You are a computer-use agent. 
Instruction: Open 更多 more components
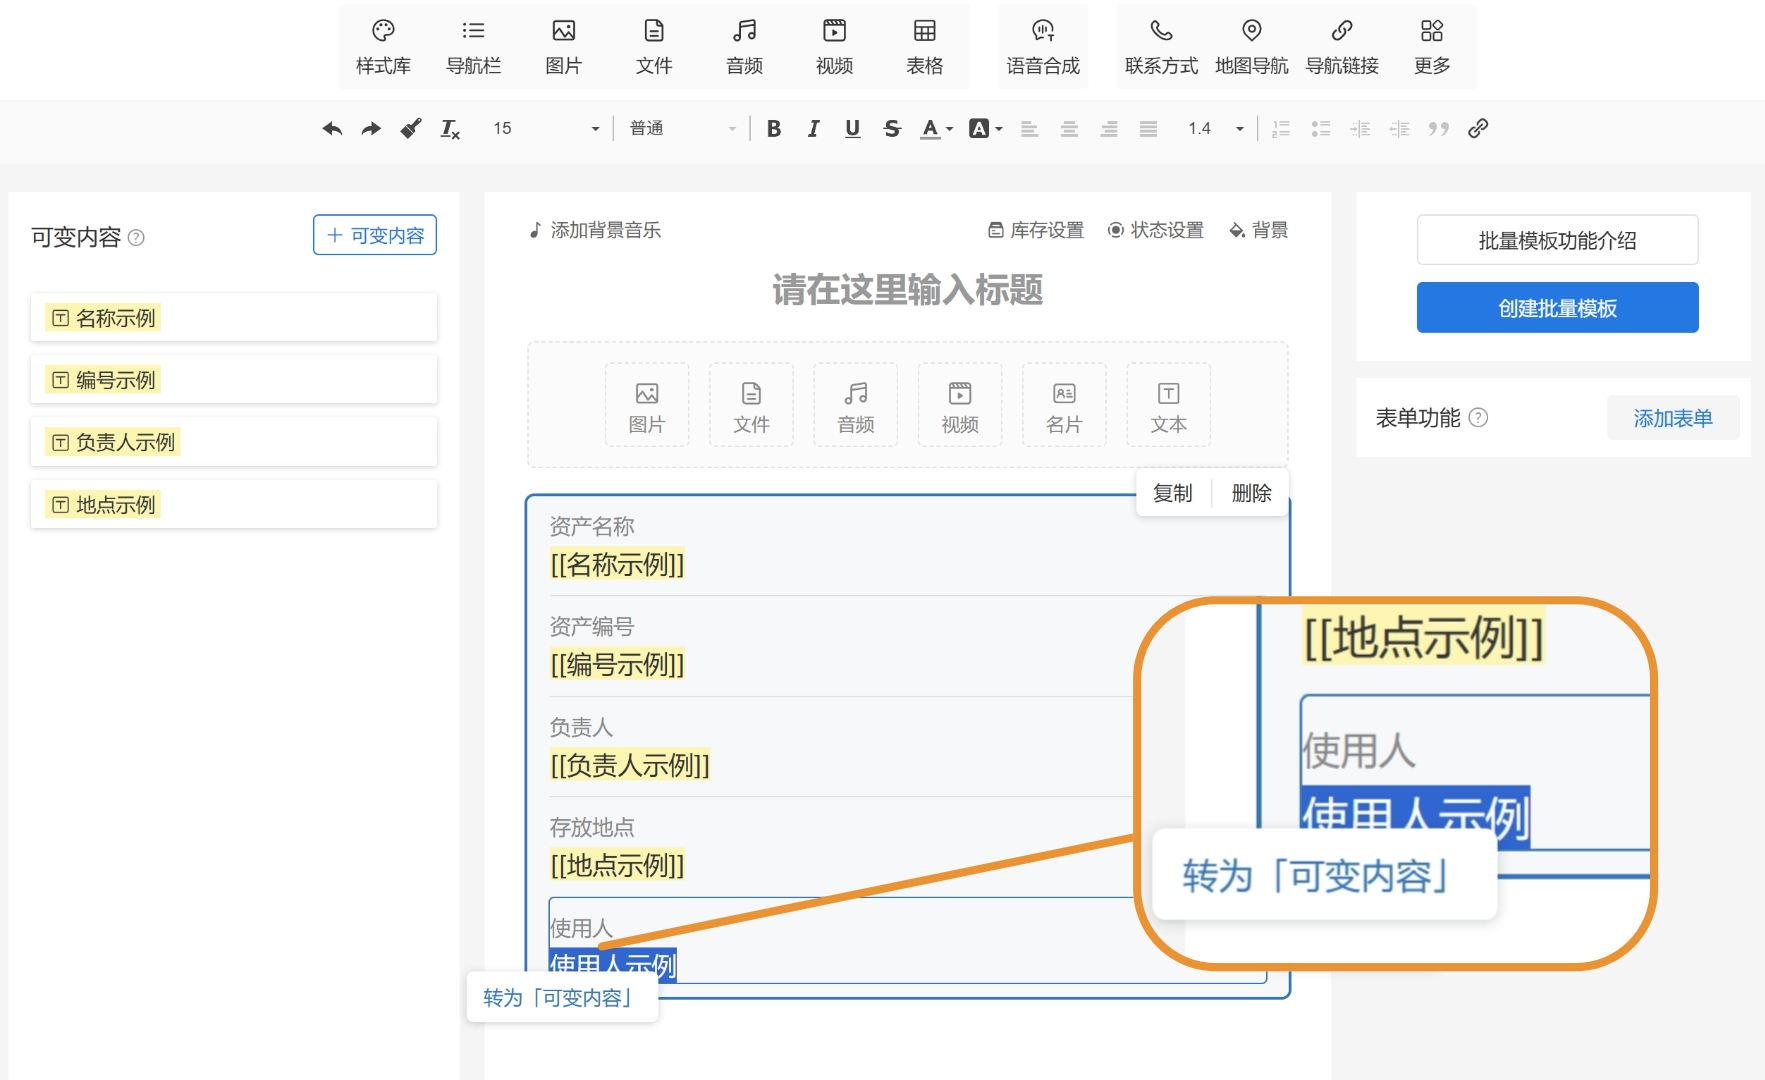1432,46
